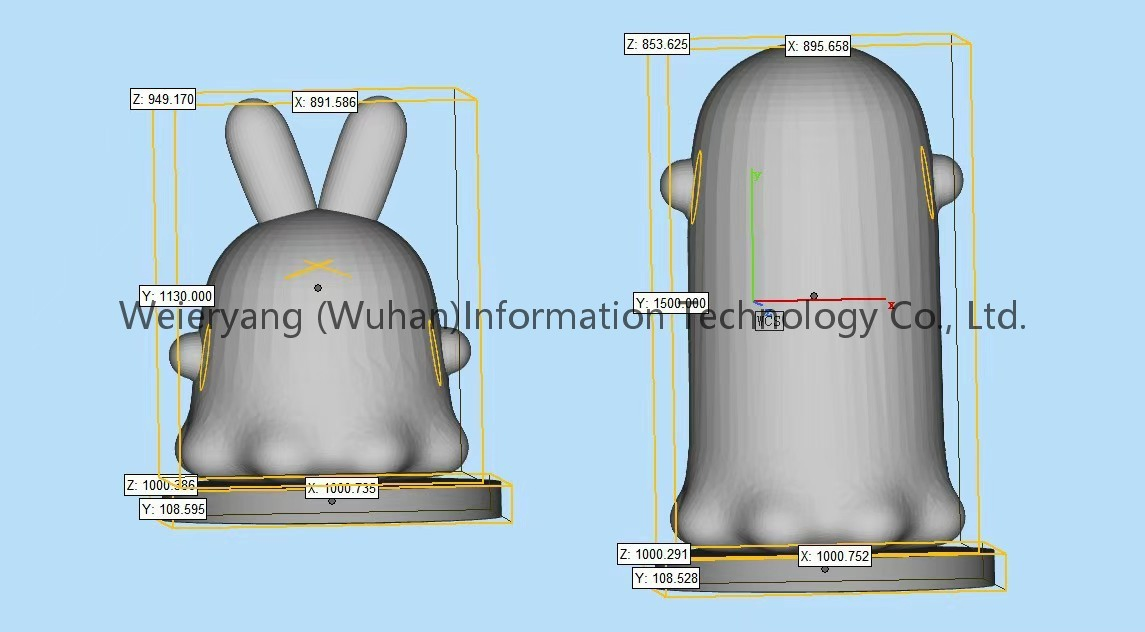Click the yellow ellipse on bunny's right arm
Image resolution: width=1145 pixels, height=632 pixels.
click(436, 352)
